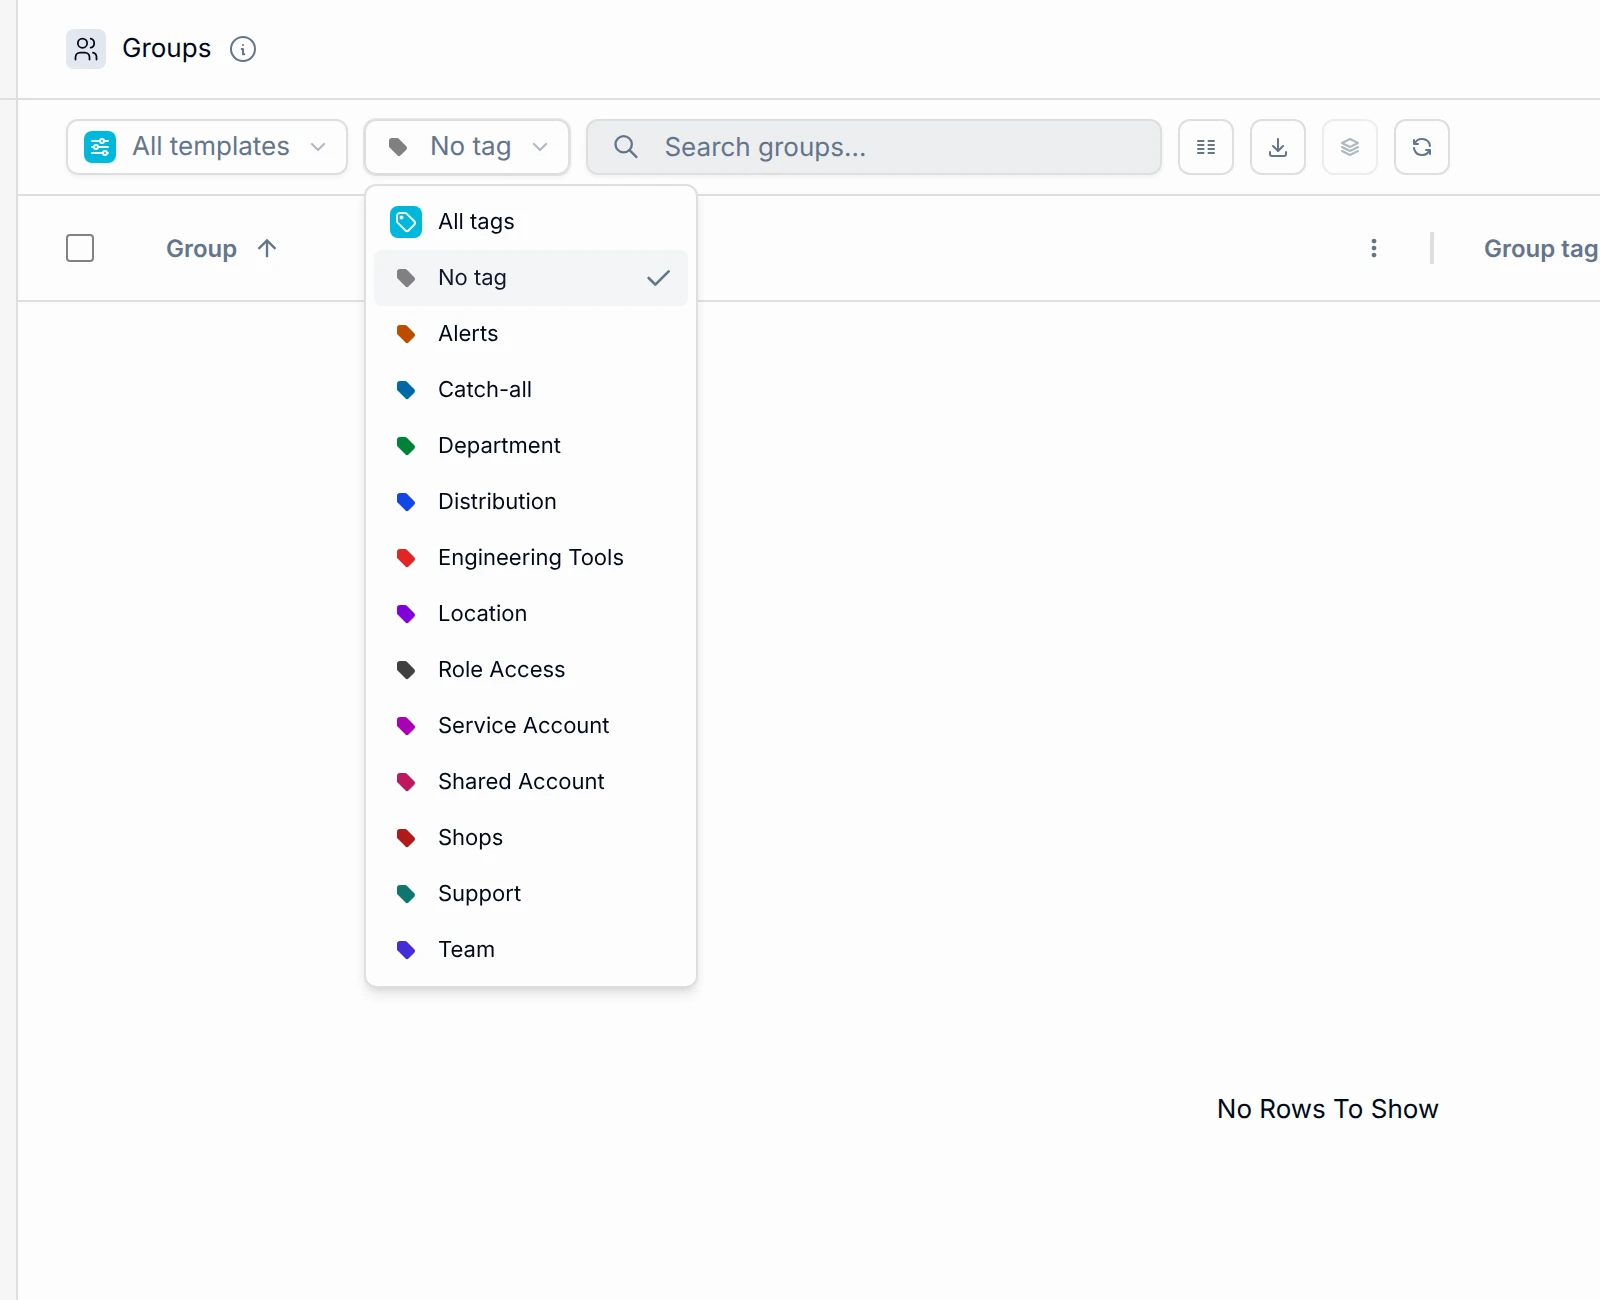This screenshot has width=1600, height=1300.
Task: Toggle the select-all checkbox in table header
Action: point(80,248)
